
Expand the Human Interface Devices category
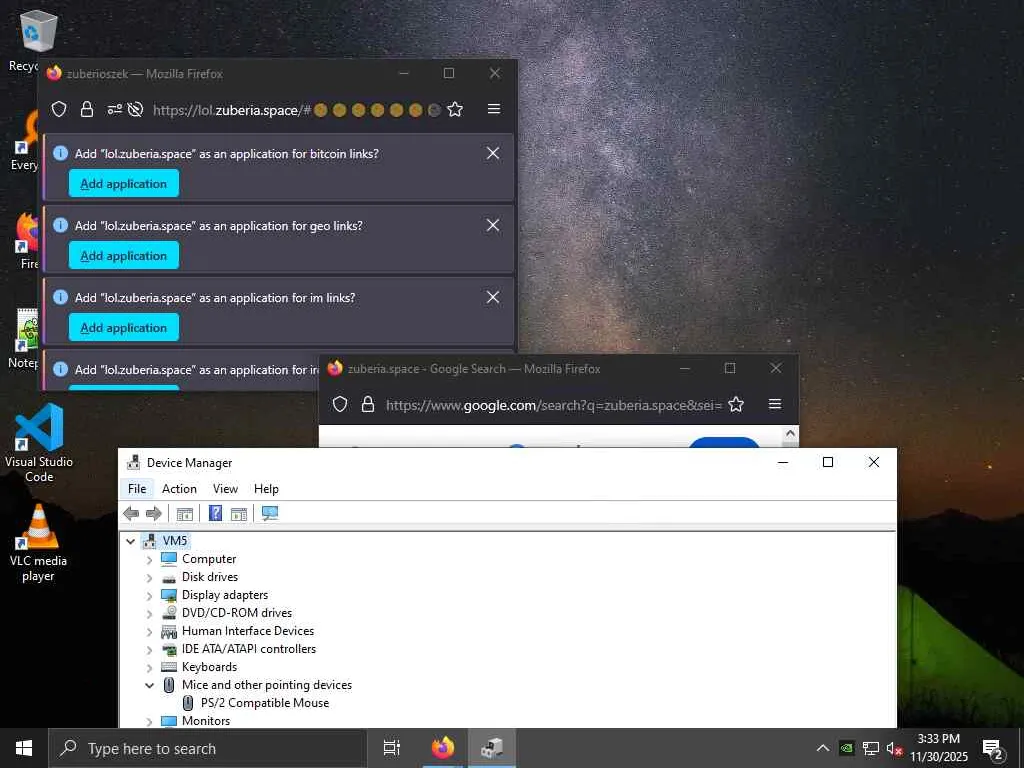coord(149,632)
